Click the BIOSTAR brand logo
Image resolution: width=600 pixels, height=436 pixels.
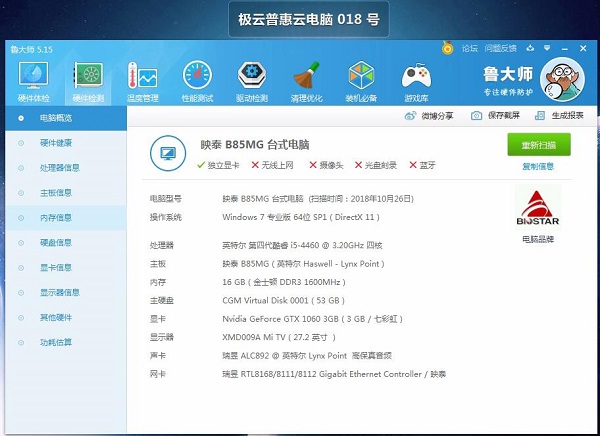coord(538,207)
